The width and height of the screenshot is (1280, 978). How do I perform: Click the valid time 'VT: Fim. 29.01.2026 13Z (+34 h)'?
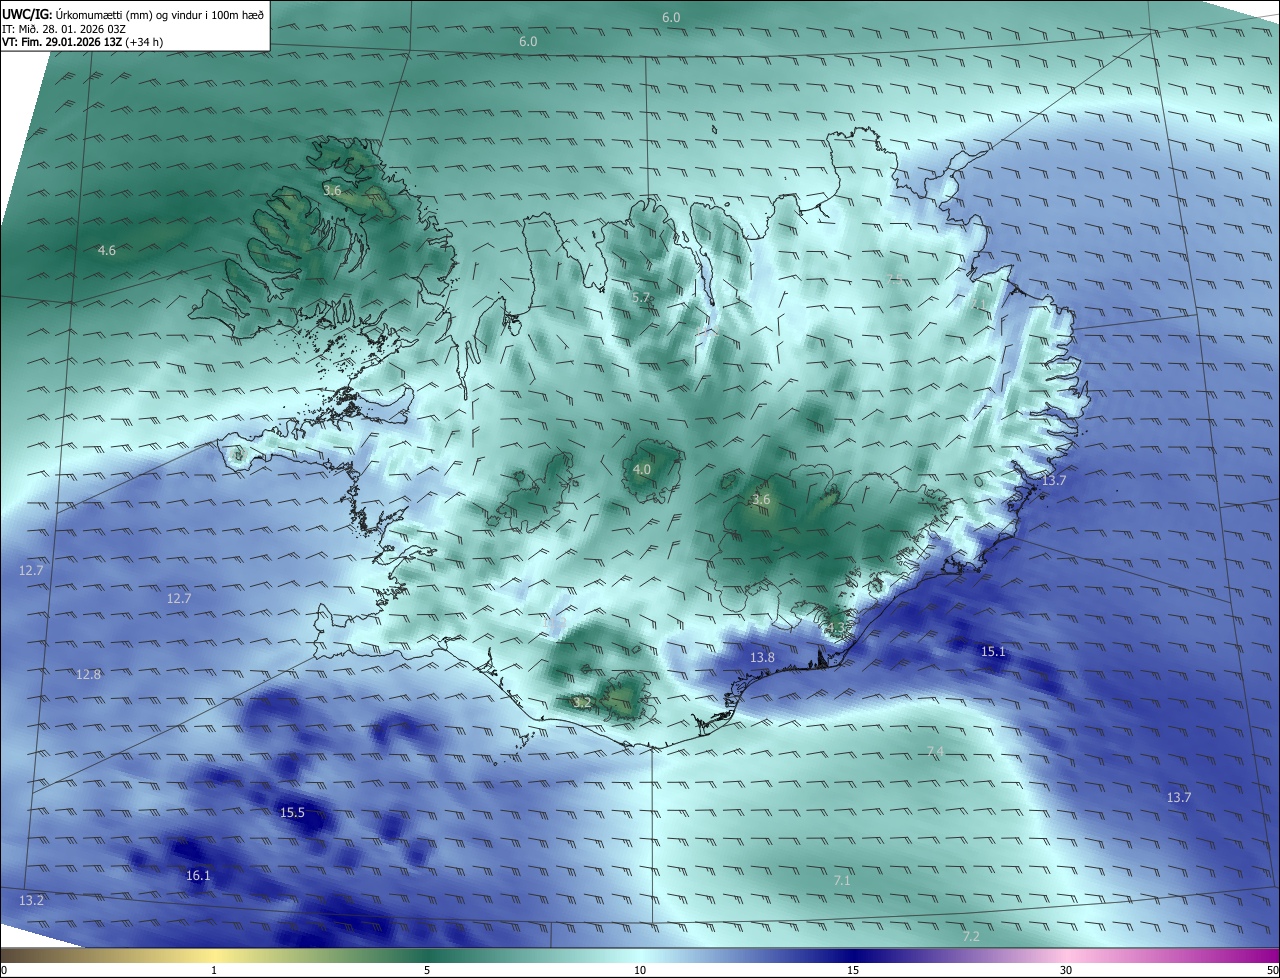pyautogui.click(x=83, y=43)
